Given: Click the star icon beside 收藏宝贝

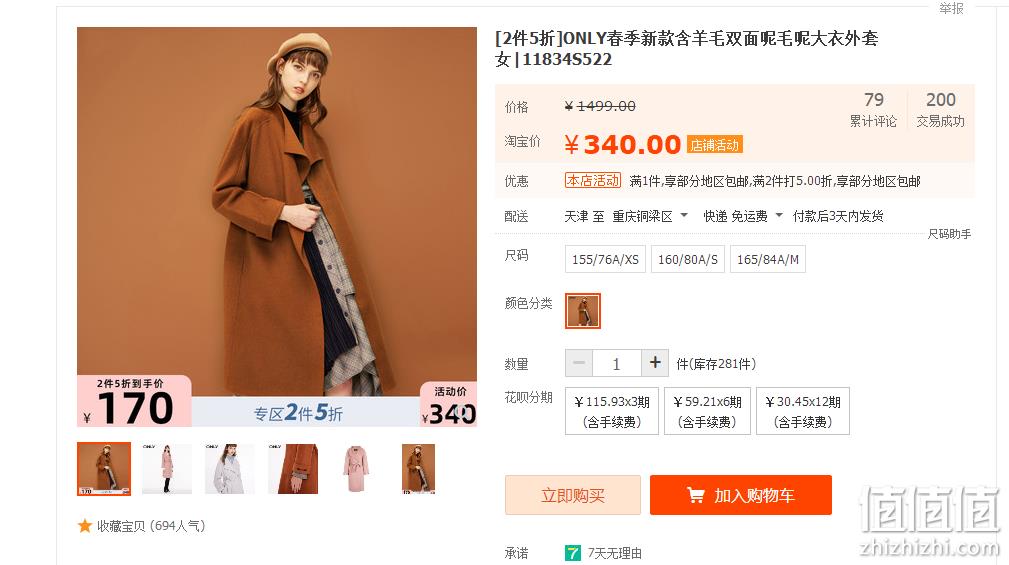Looking at the screenshot, I should click(84, 526).
